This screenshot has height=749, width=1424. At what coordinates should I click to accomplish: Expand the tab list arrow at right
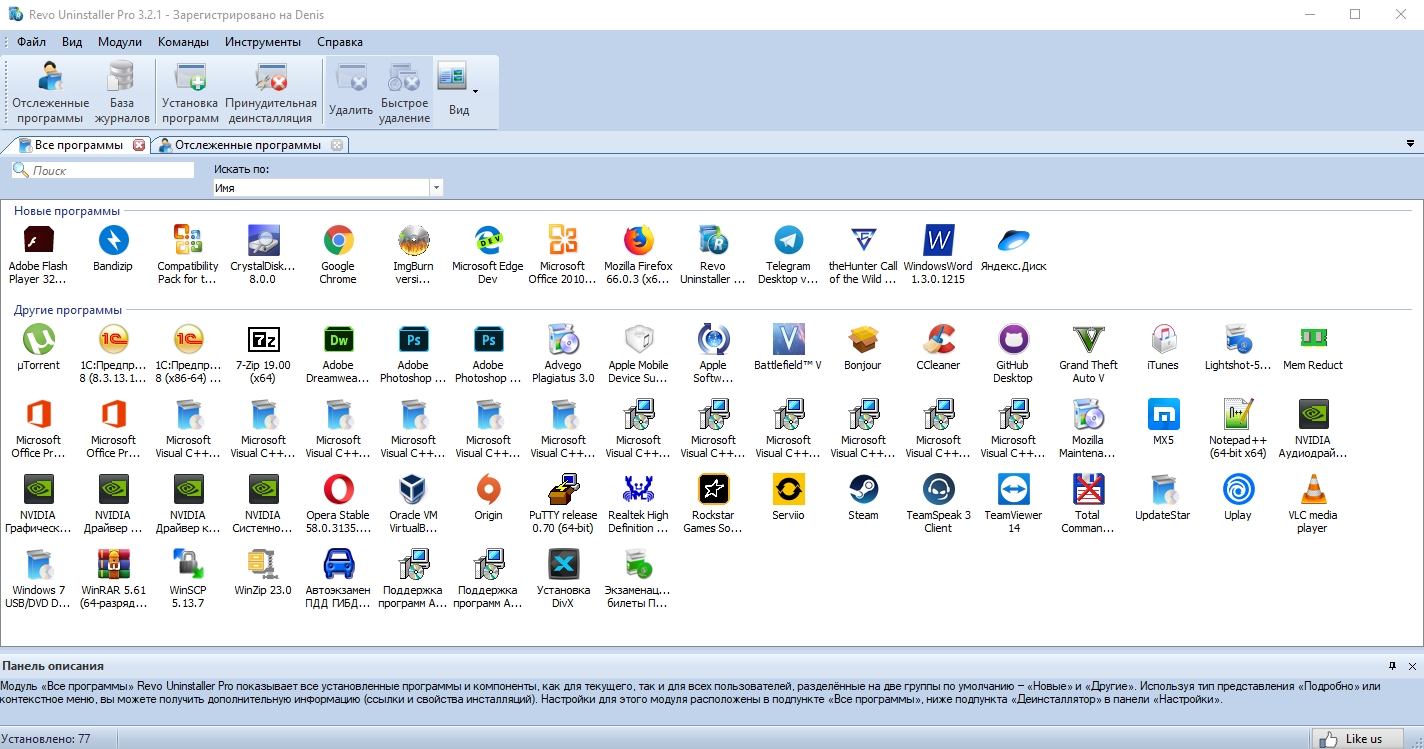coord(1409,145)
